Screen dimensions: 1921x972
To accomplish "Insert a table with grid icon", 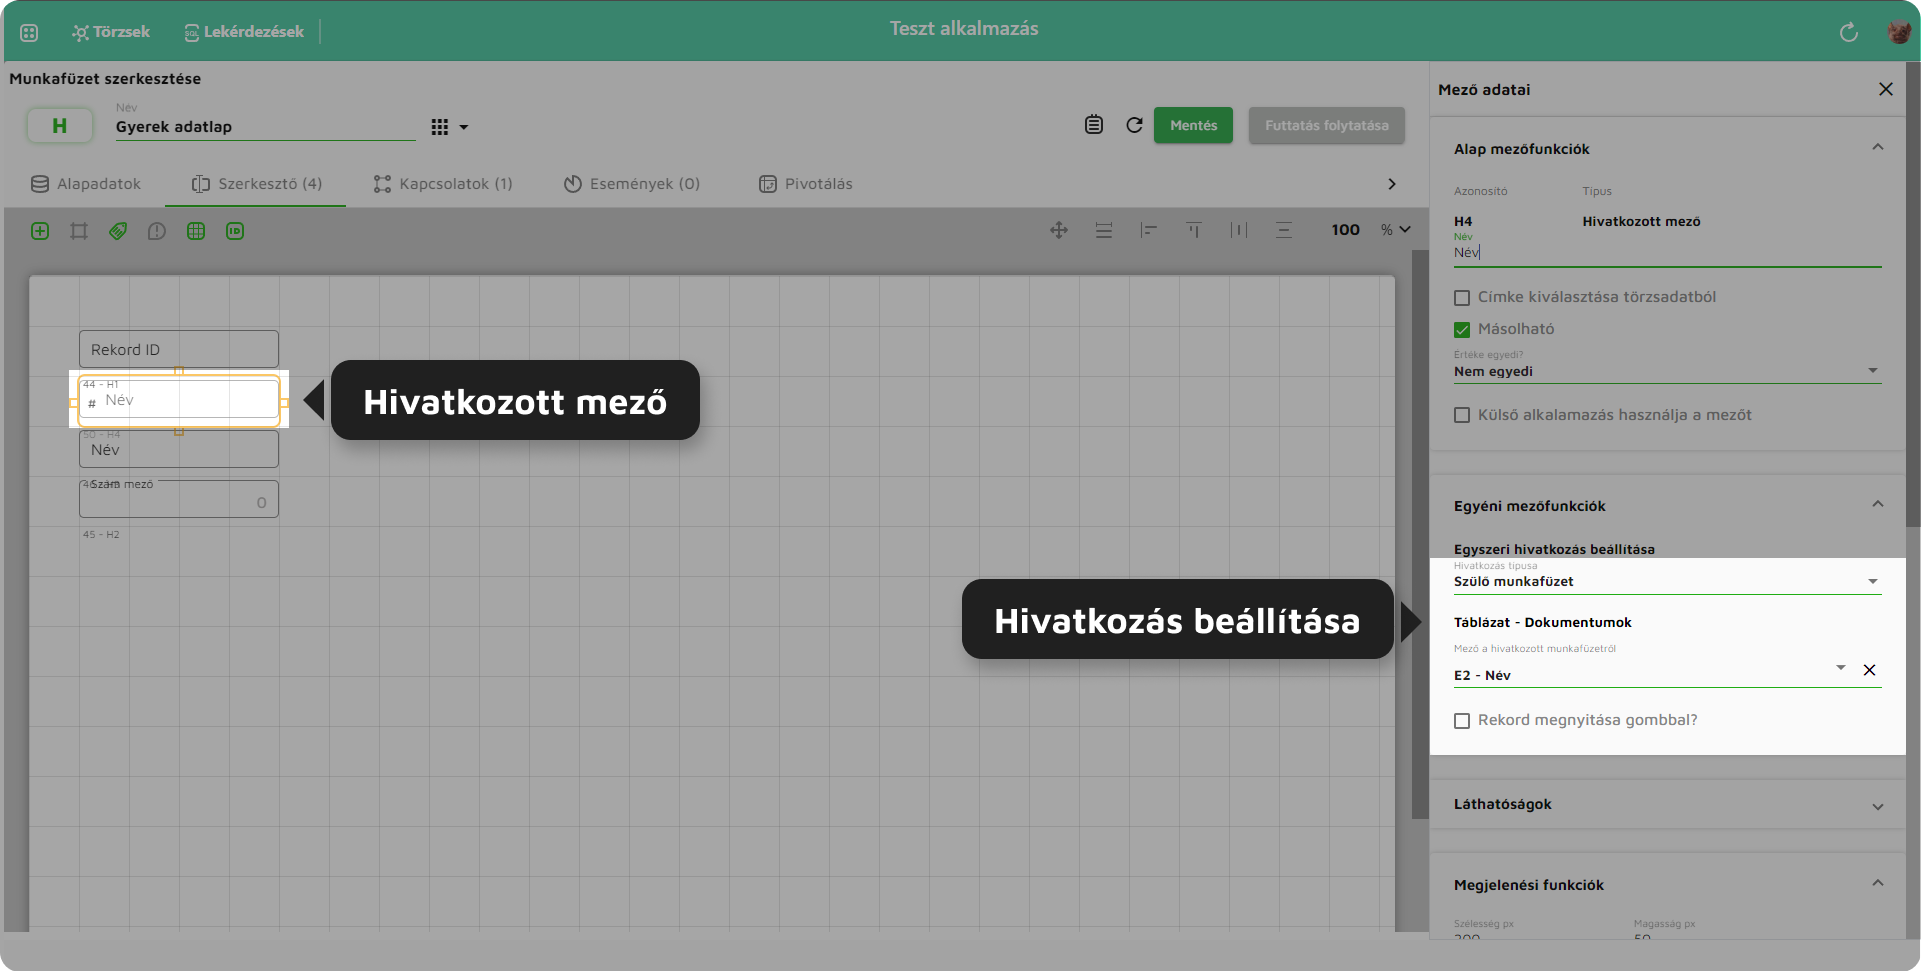I will tap(196, 231).
